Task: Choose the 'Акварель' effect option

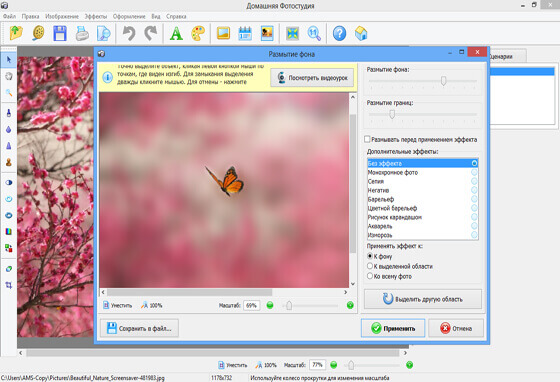Action: (422, 226)
